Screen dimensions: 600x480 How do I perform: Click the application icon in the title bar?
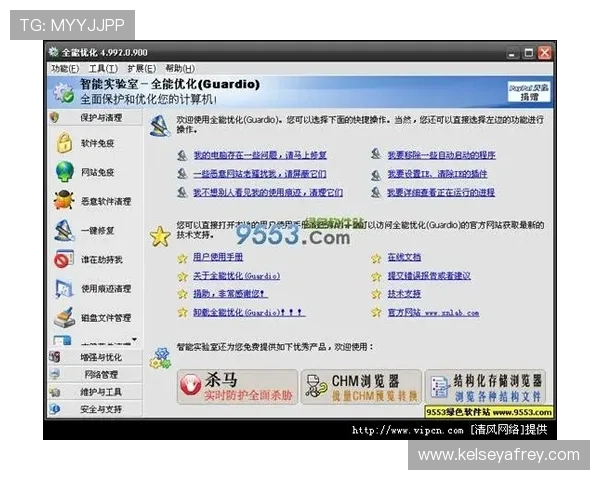click(54, 52)
